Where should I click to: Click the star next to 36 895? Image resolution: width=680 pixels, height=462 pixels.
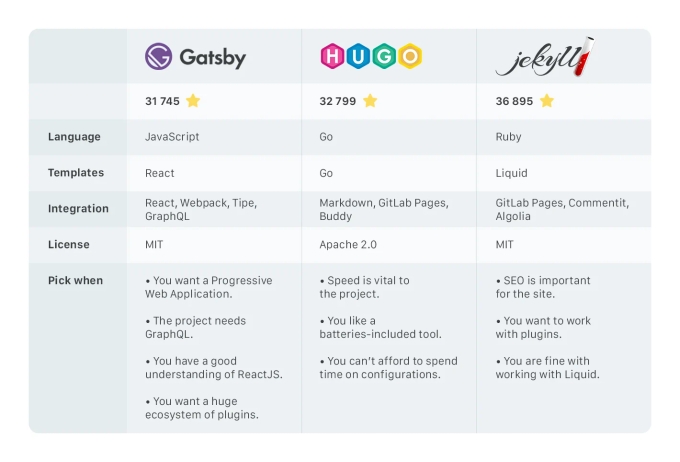(x=547, y=101)
